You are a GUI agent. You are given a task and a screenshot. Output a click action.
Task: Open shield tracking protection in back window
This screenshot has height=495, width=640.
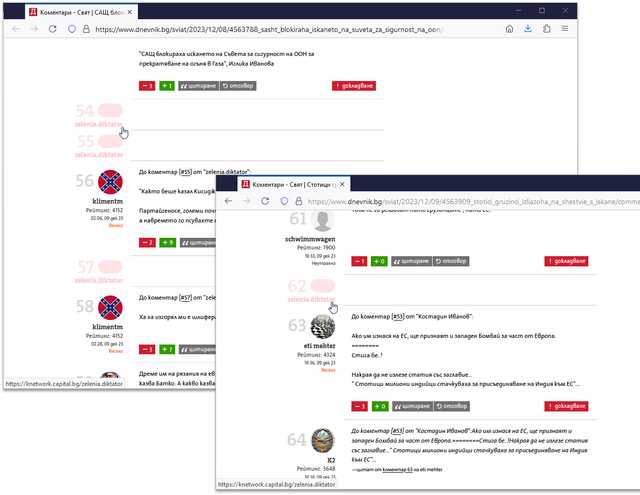(x=72, y=29)
